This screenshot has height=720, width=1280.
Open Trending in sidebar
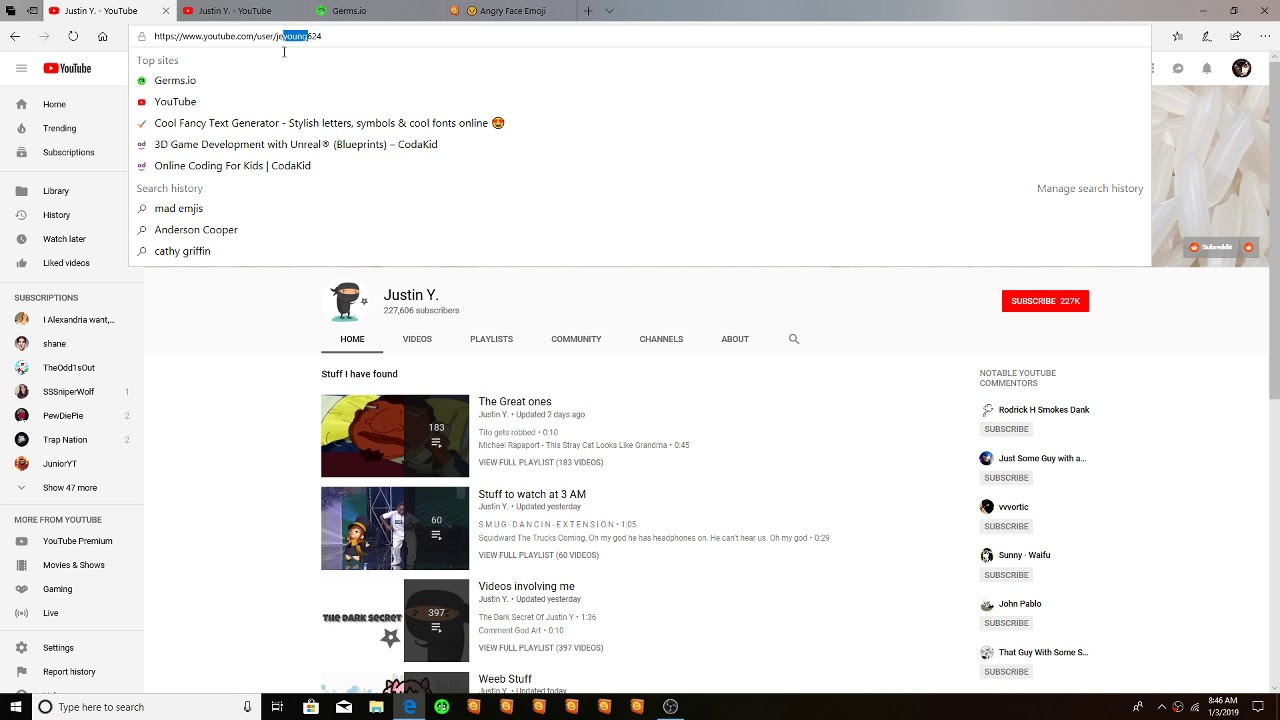click(x=59, y=128)
